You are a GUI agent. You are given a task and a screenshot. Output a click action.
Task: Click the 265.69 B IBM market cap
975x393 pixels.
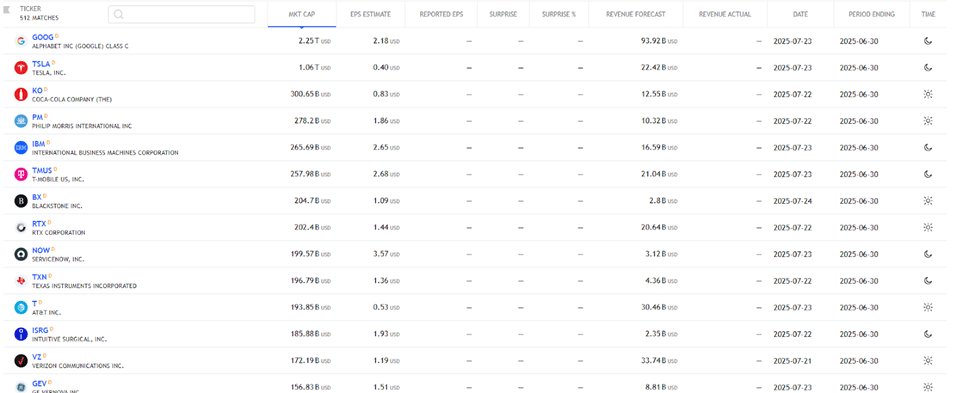(x=310, y=148)
